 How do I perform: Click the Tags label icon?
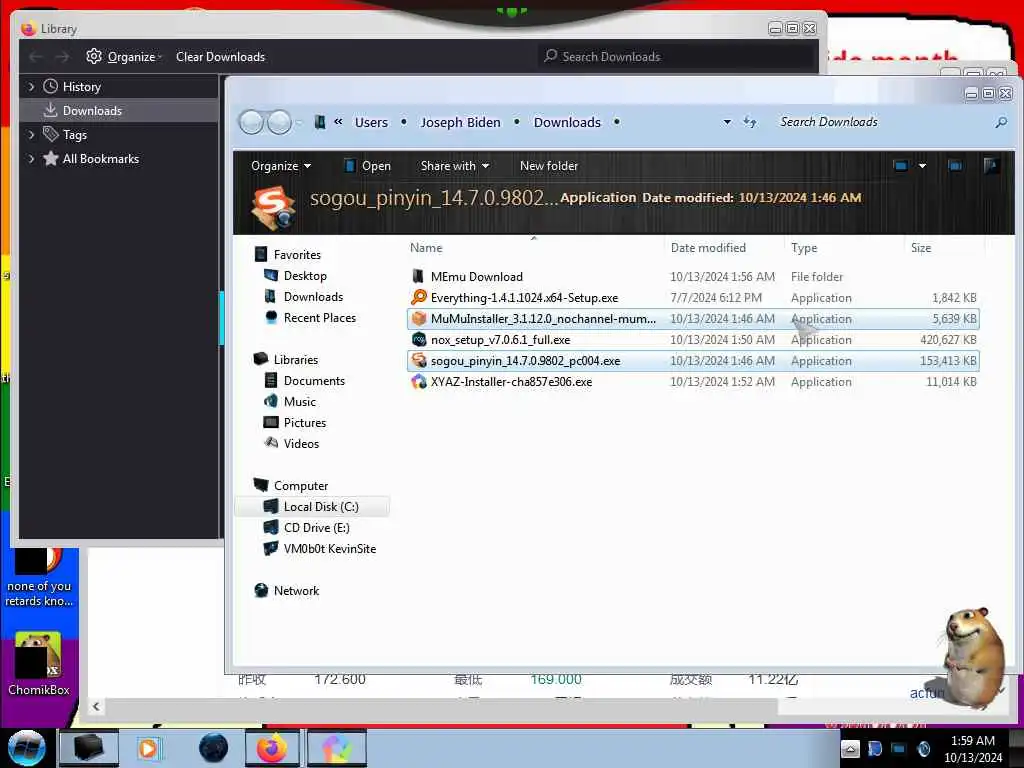point(50,134)
